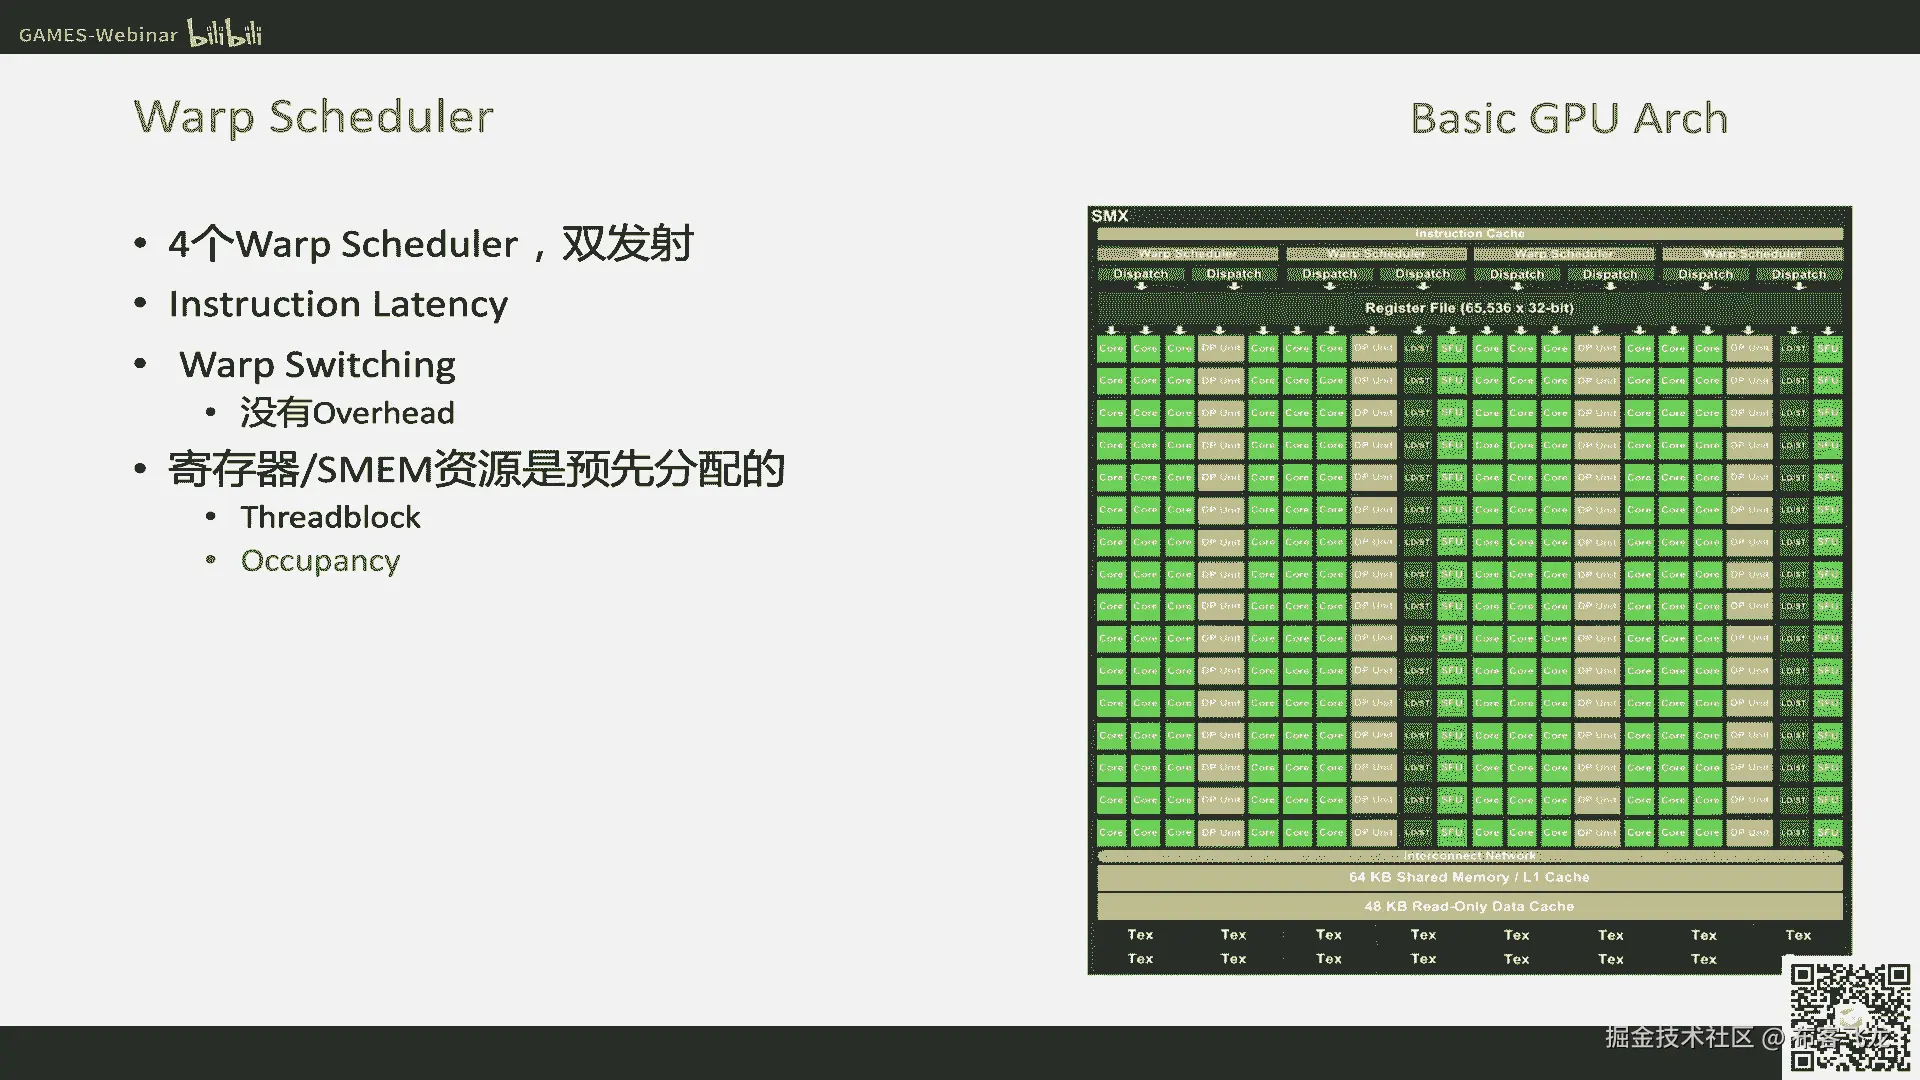Screen dimensions: 1920x1080
Task: Click the Warp Switching bullet
Action: click(317, 364)
